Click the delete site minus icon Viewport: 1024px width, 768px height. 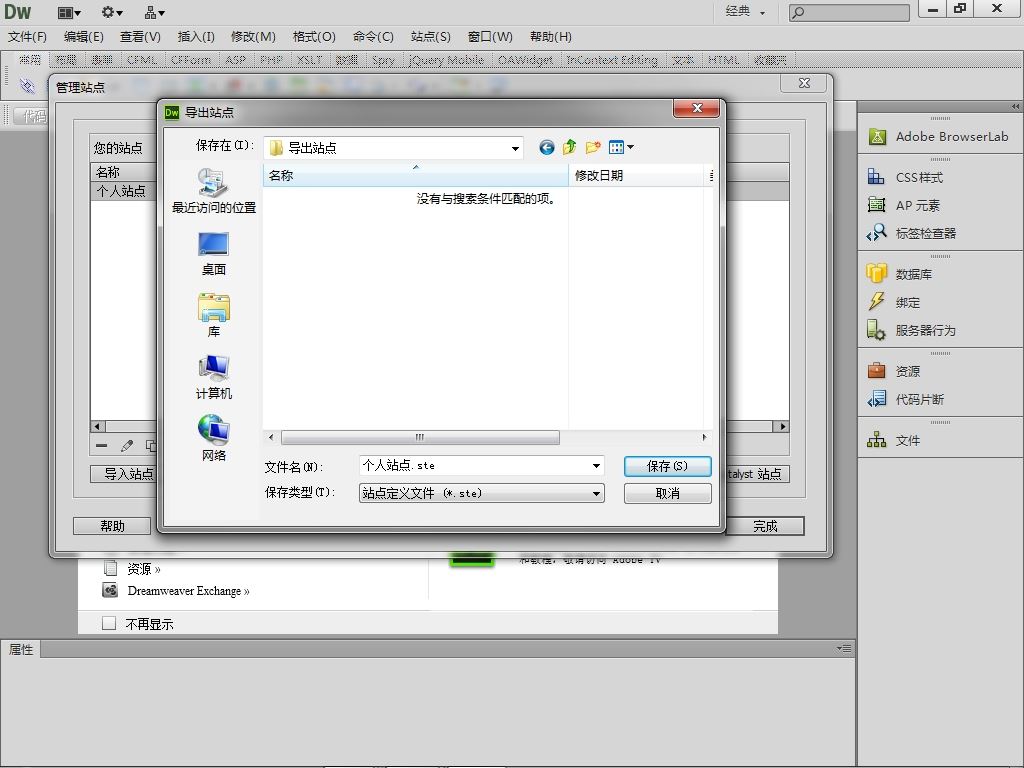tap(101, 445)
